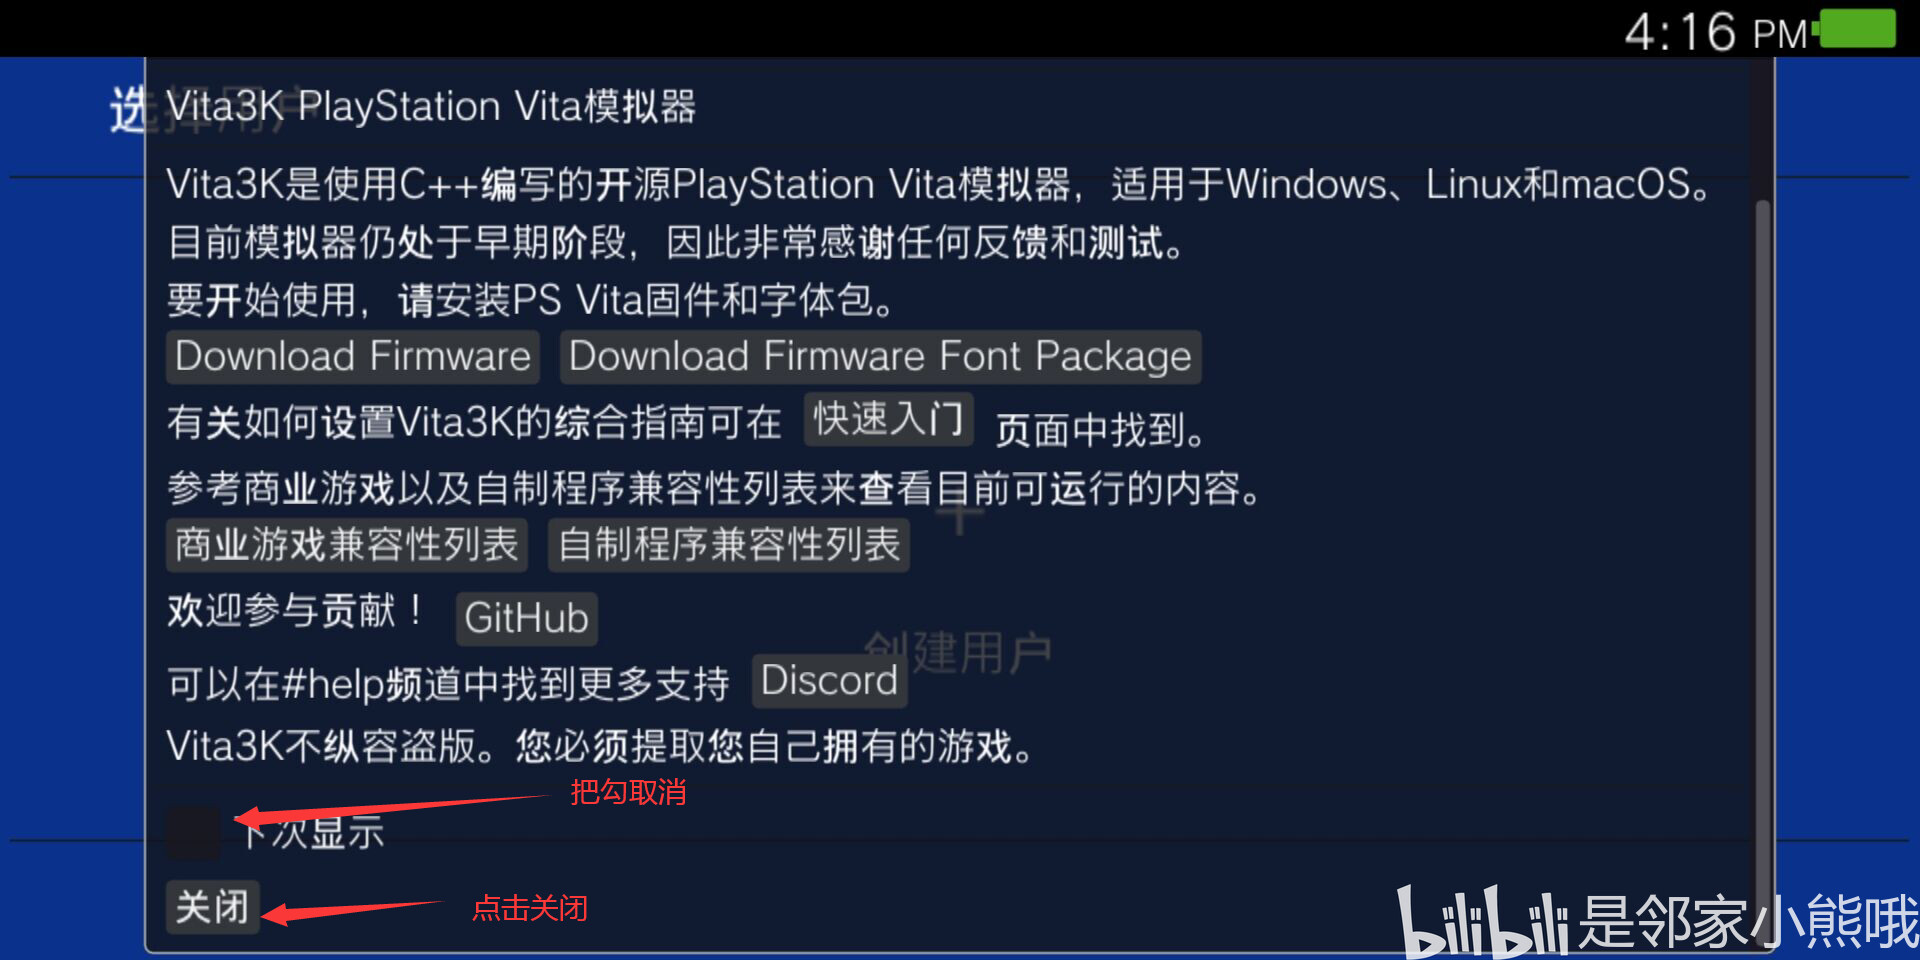Click the 创建用户 label behind the dialog

(x=958, y=653)
